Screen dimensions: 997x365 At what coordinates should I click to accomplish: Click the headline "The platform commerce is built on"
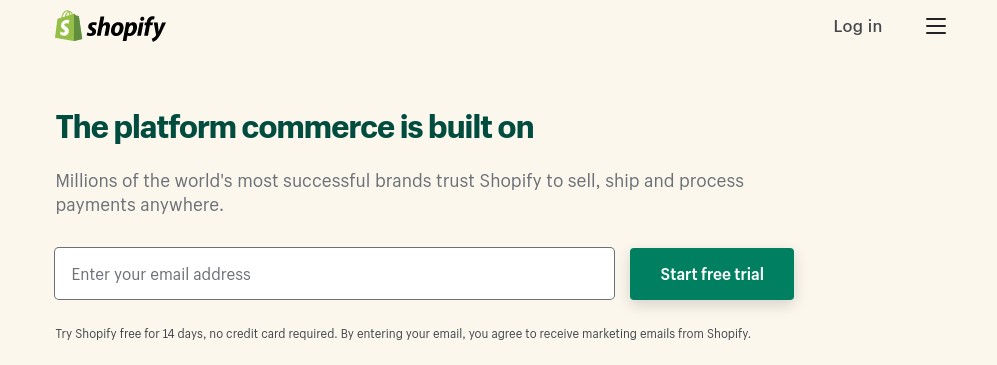(294, 127)
